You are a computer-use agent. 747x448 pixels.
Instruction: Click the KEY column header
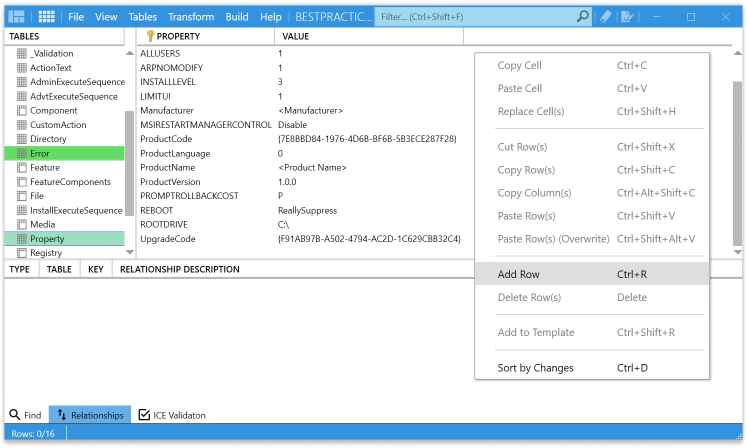[x=96, y=269]
